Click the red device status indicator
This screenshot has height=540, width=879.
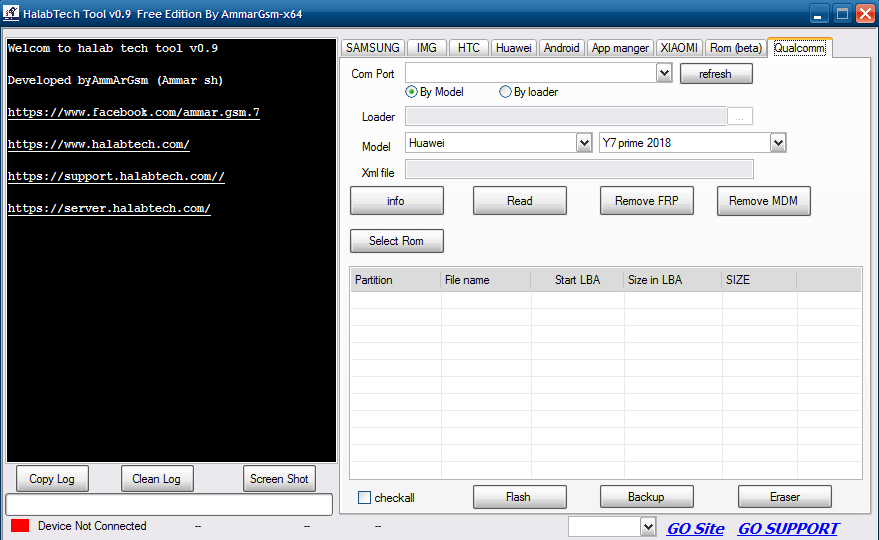pyautogui.click(x=20, y=526)
